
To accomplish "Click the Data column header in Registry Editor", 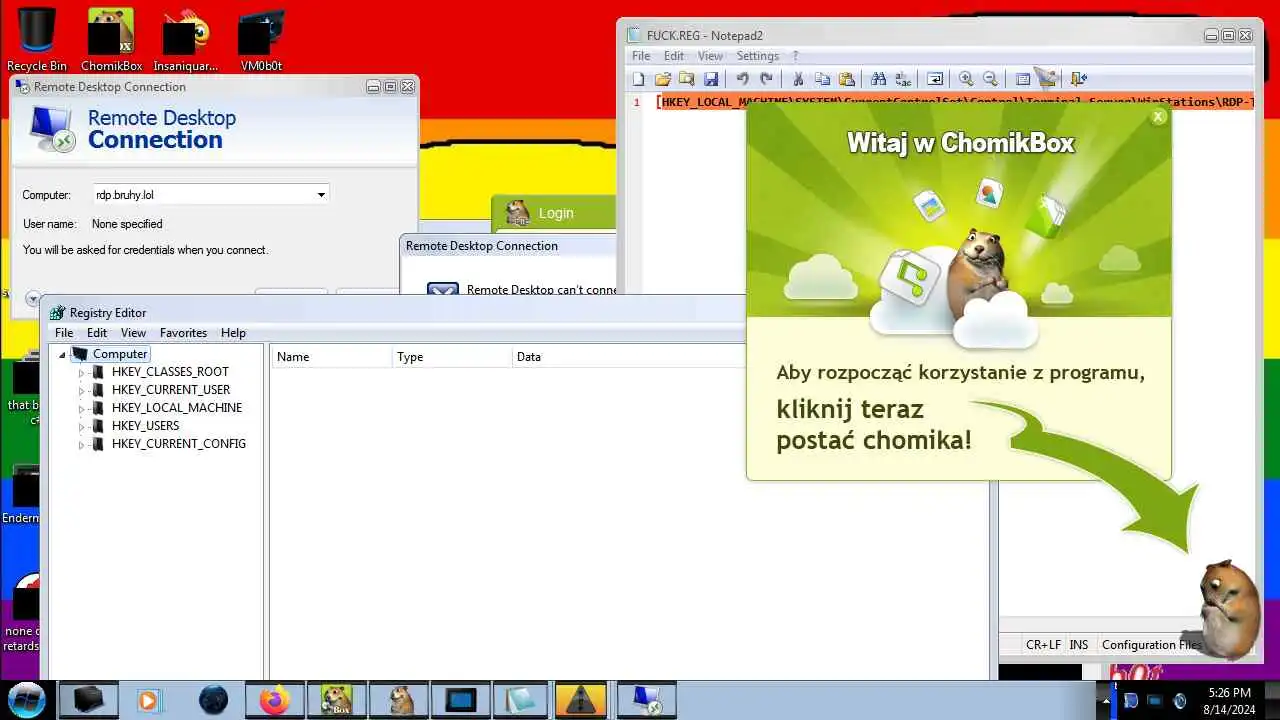I will click(x=628, y=357).
